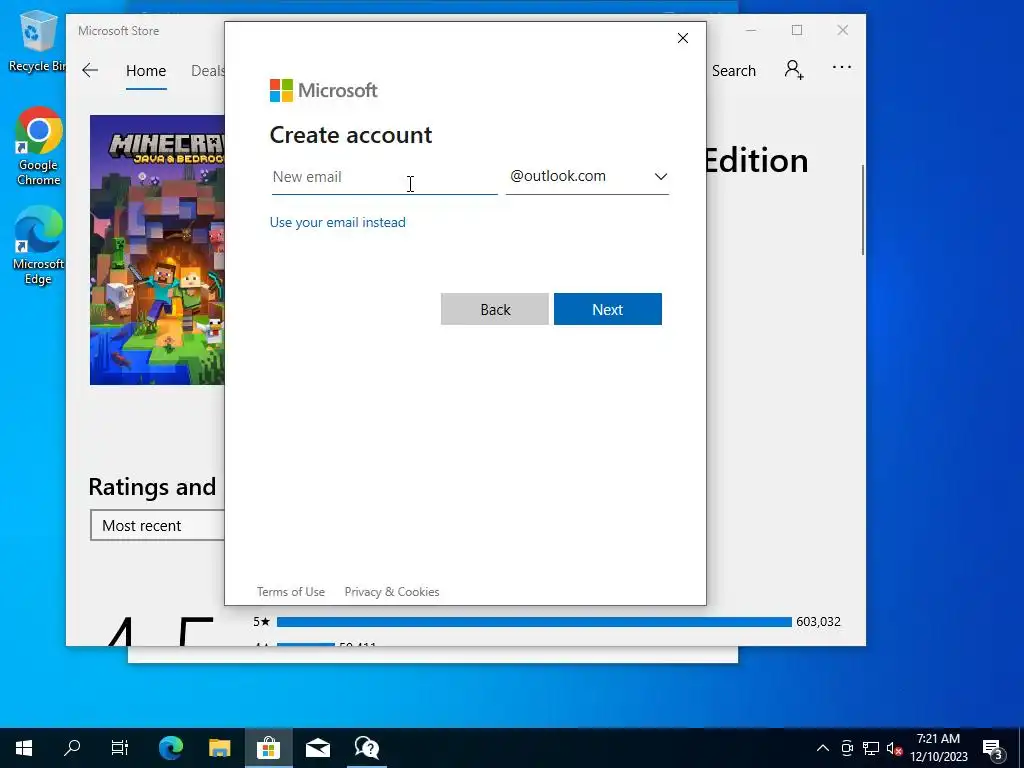Open the Mail app from taskbar
The image size is (1024, 768).
click(318, 748)
